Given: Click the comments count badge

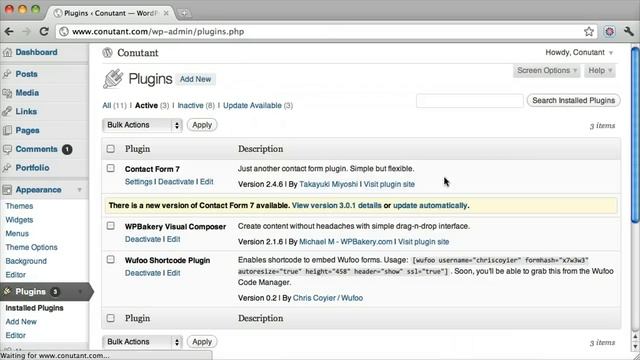Looking at the screenshot, I should (67, 149).
